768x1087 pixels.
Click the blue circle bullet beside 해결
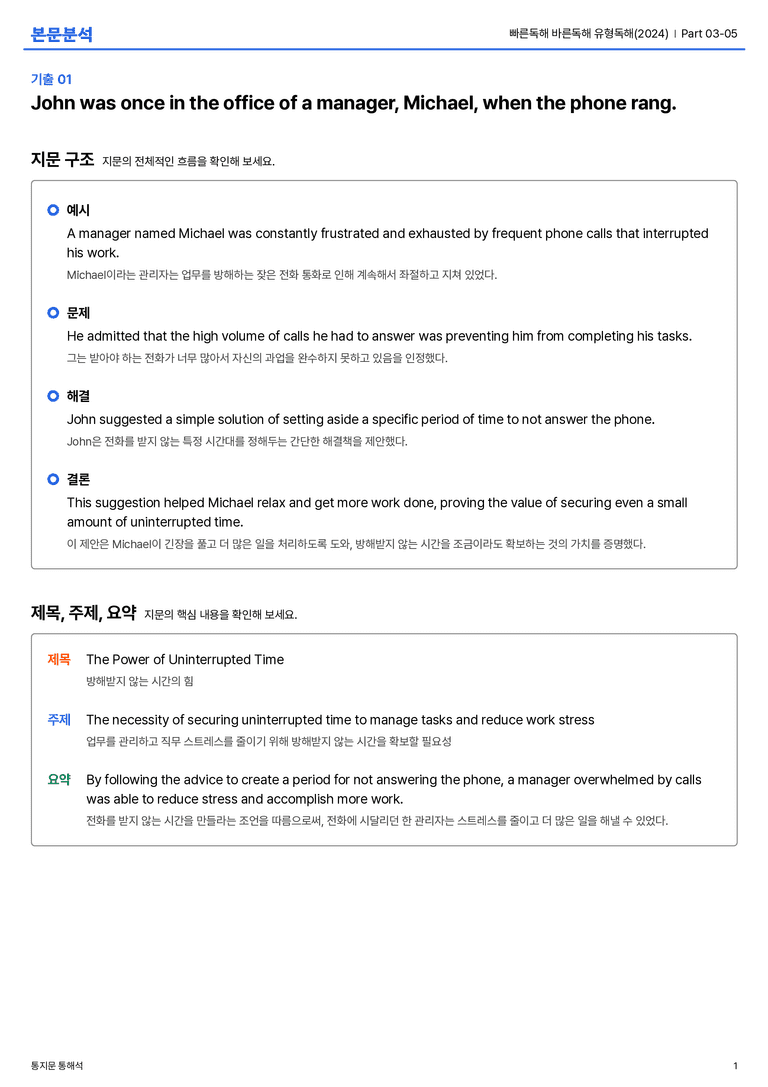click(53, 396)
